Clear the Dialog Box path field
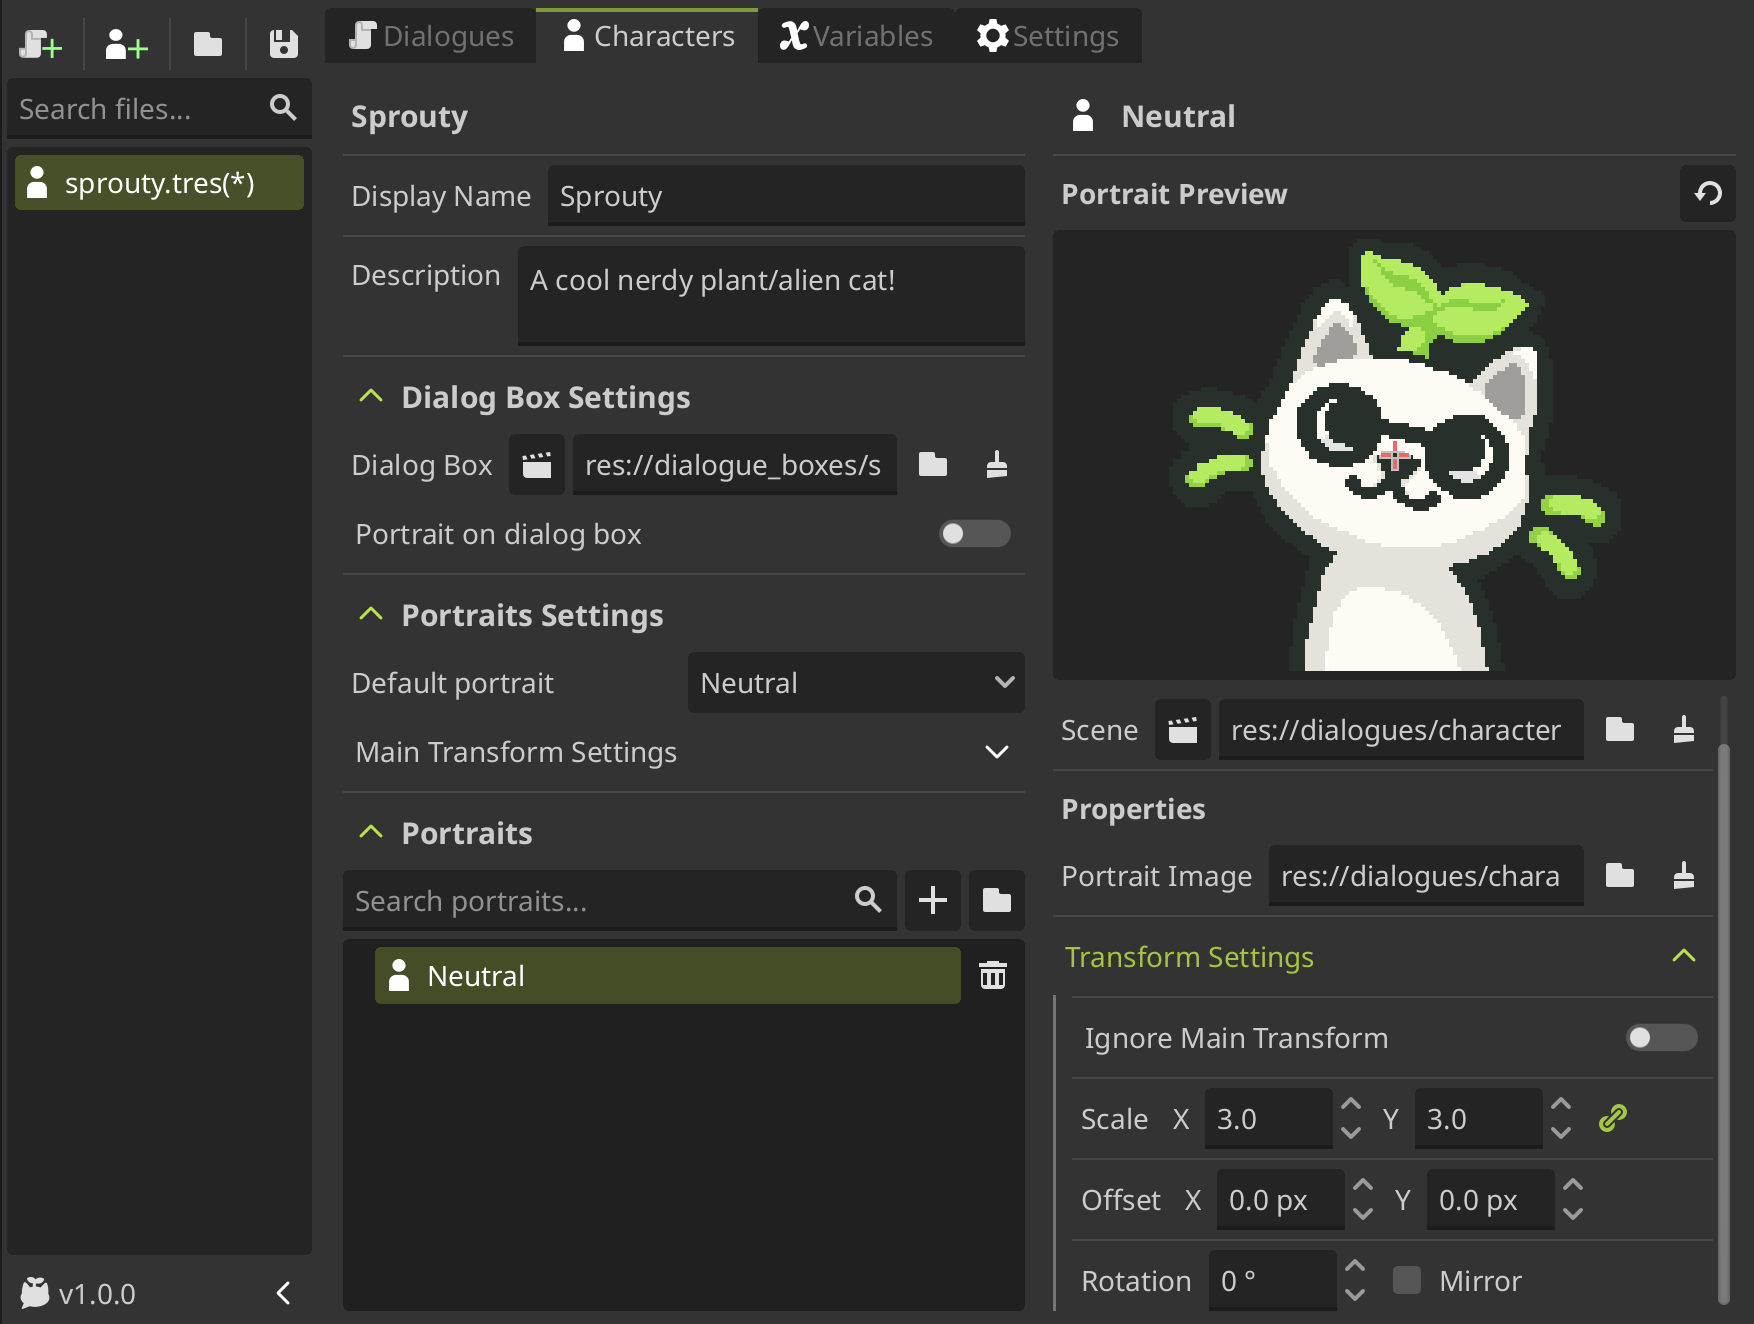 coord(996,465)
